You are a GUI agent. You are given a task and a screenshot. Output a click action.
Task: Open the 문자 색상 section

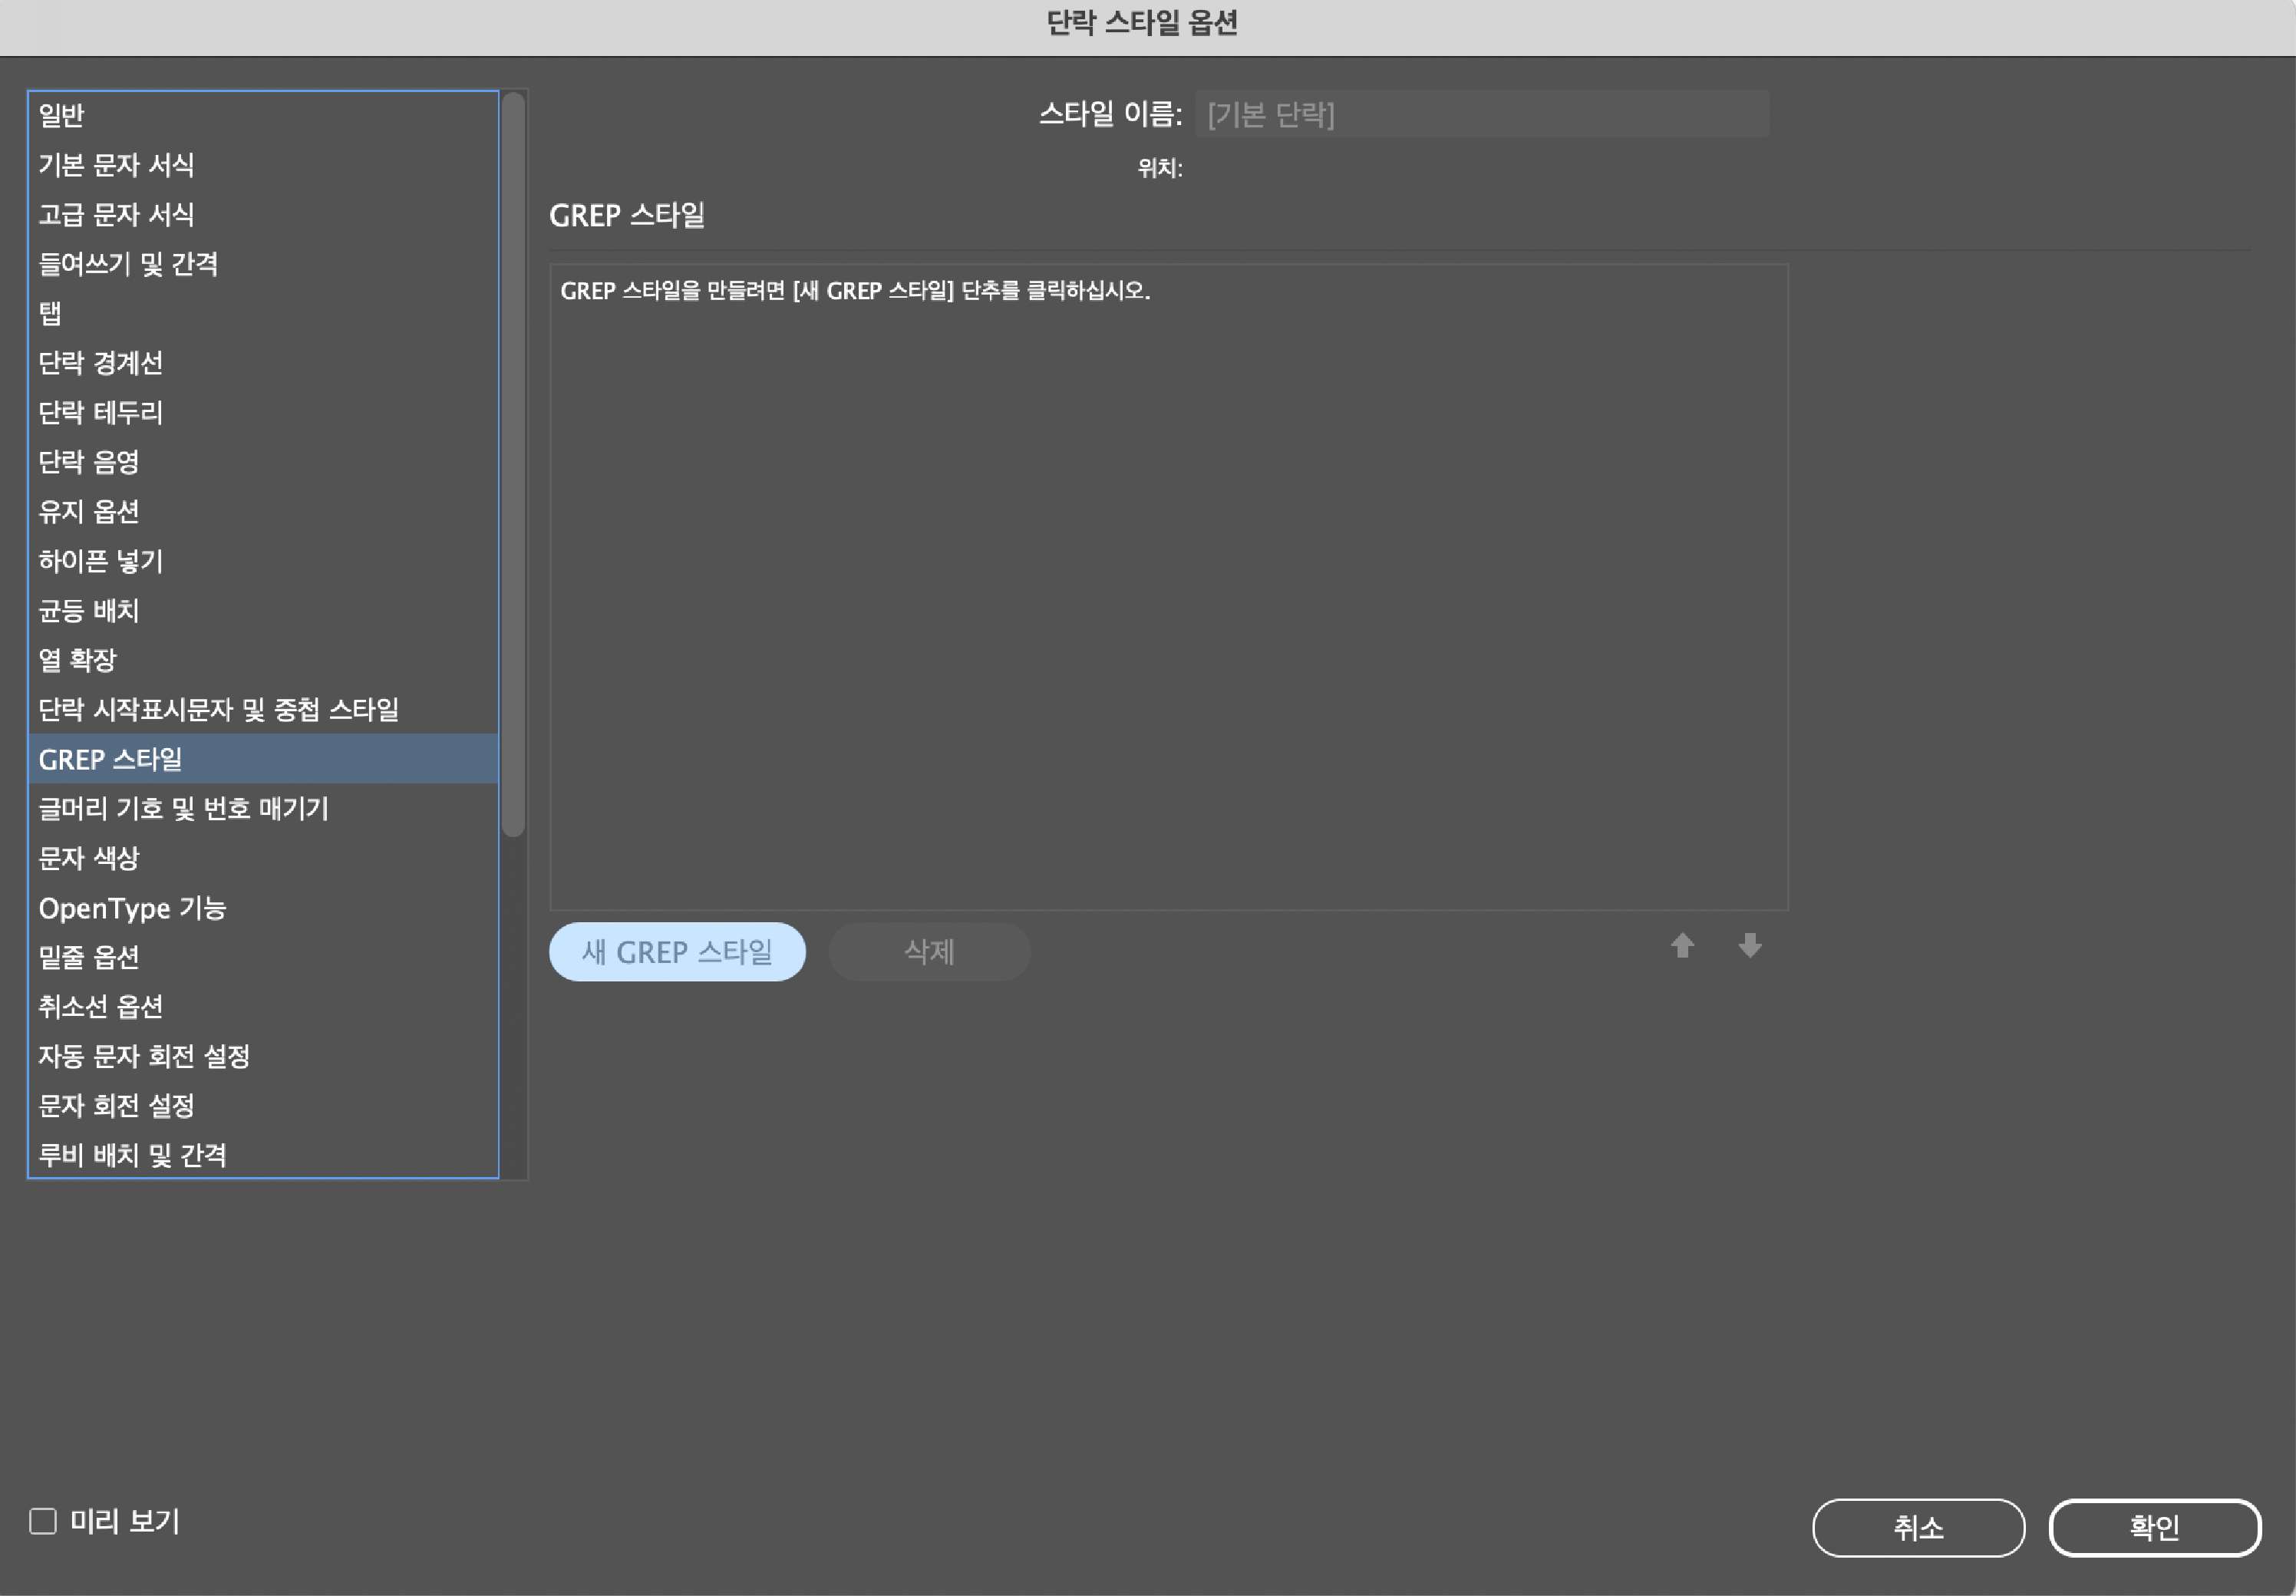(88, 858)
